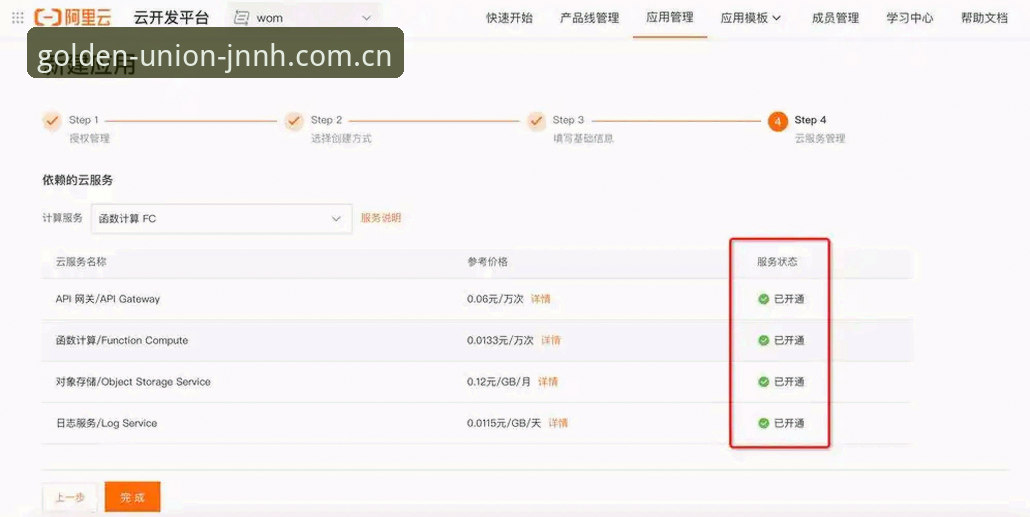1030x517 pixels.
Task: Select the 日志服务/Log Service row name
Action: click(106, 423)
